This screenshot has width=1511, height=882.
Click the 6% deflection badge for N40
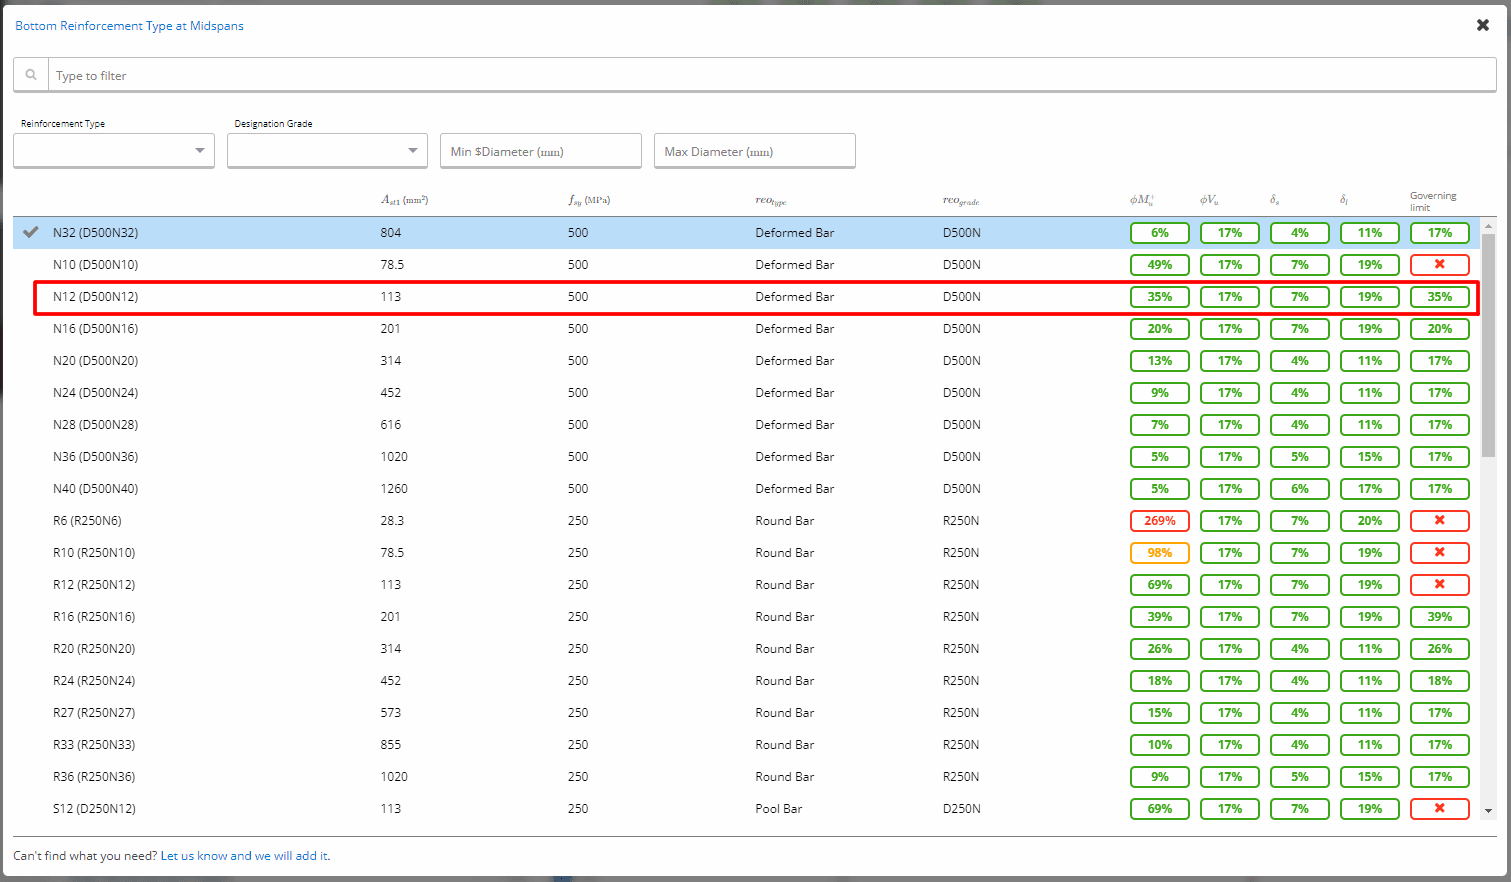(x=1300, y=489)
